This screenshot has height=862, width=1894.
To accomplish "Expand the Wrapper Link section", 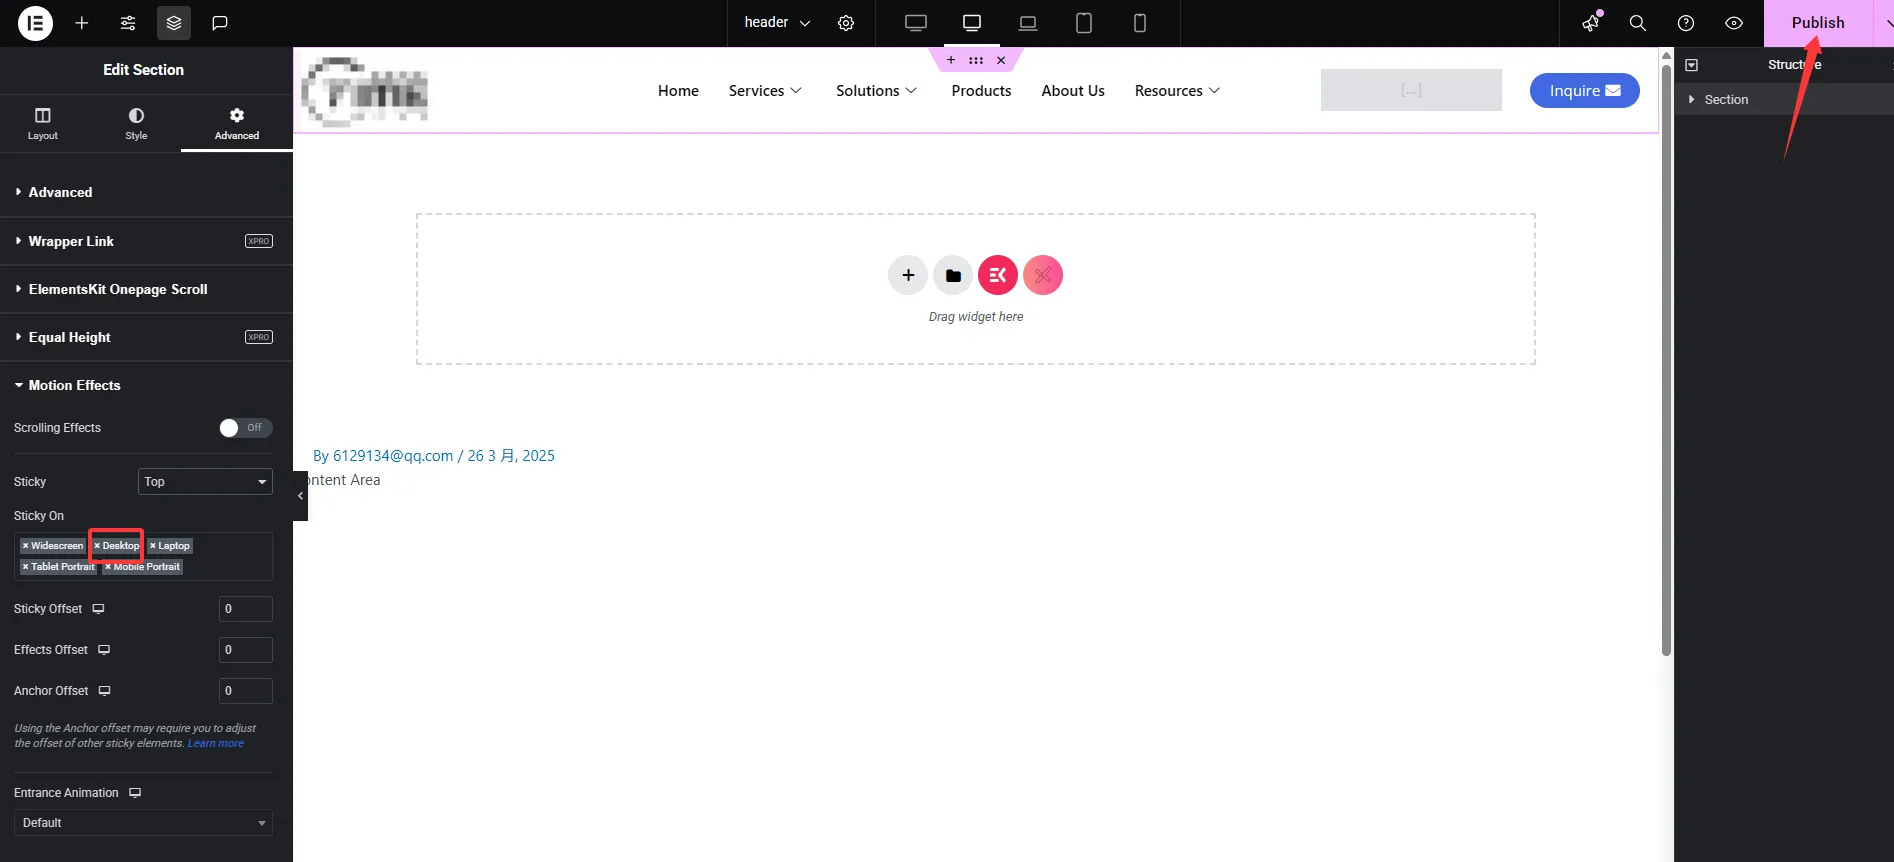I will click(x=71, y=241).
